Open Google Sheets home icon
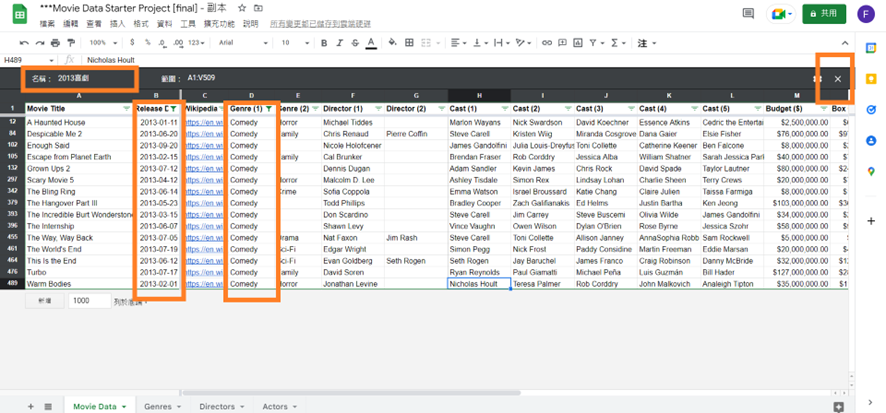886x413 pixels. [x=19, y=13]
